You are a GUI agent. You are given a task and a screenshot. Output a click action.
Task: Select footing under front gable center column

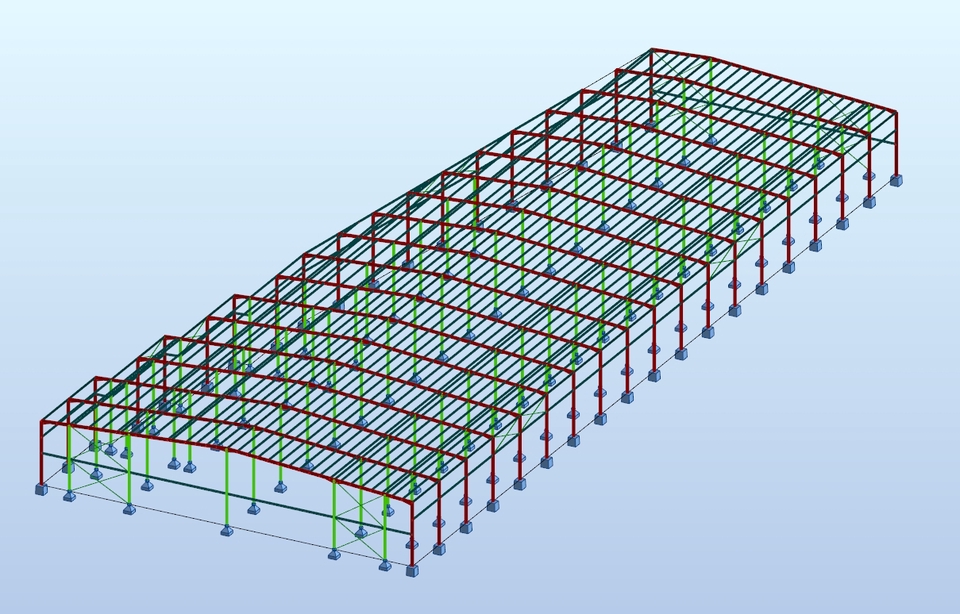(x=227, y=531)
